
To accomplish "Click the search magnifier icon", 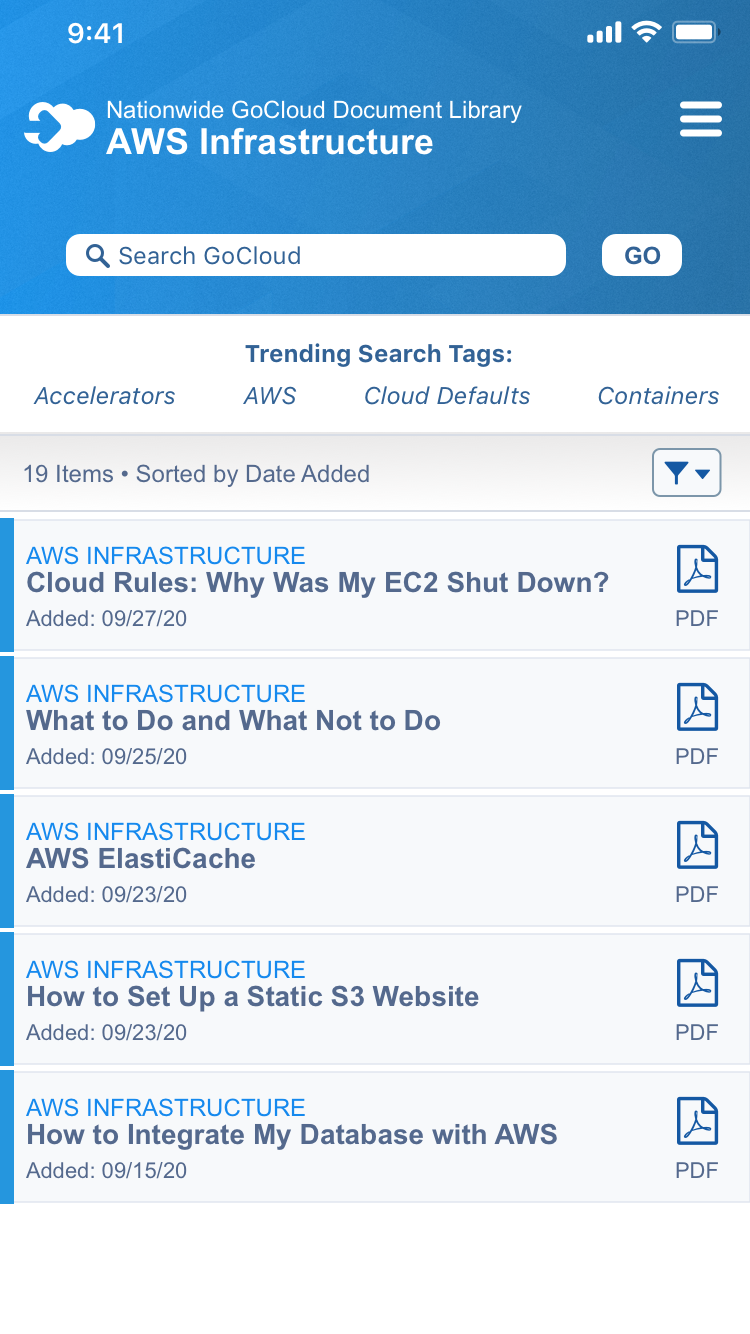I will pos(97,256).
